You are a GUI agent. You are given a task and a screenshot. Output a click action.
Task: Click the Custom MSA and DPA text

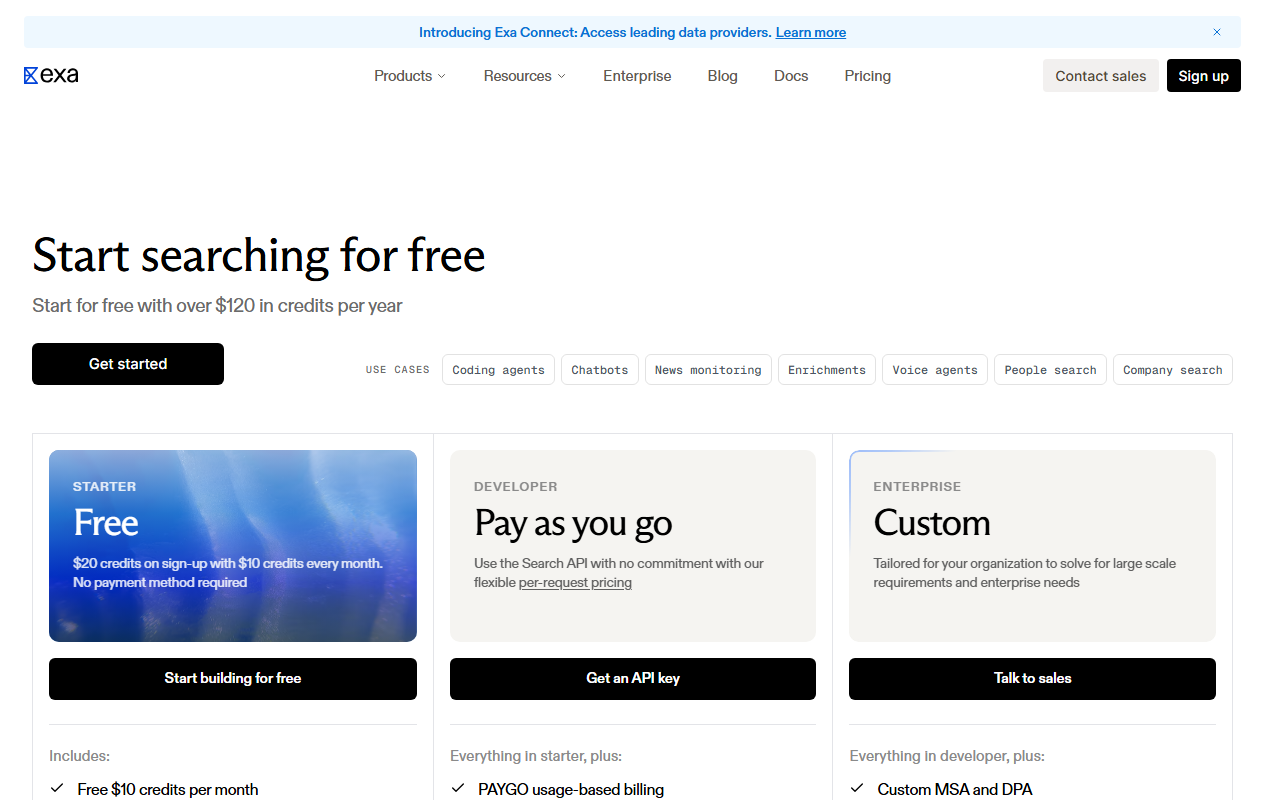pyautogui.click(x=955, y=790)
